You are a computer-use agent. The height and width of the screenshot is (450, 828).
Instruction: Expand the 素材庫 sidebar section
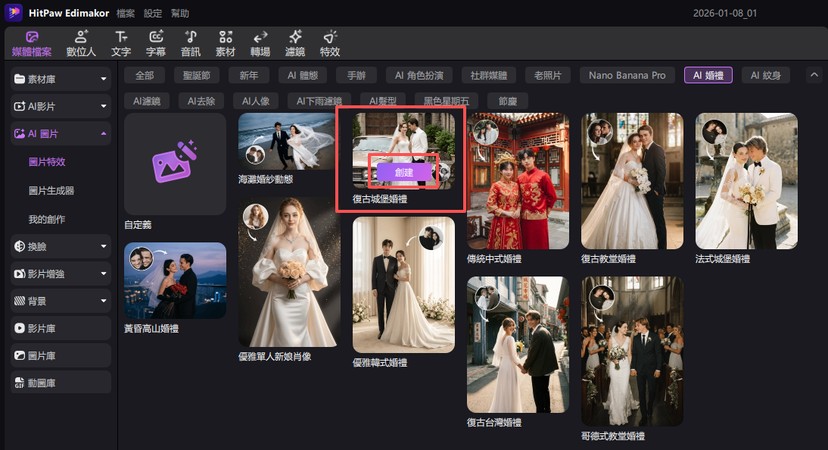[x=60, y=78]
